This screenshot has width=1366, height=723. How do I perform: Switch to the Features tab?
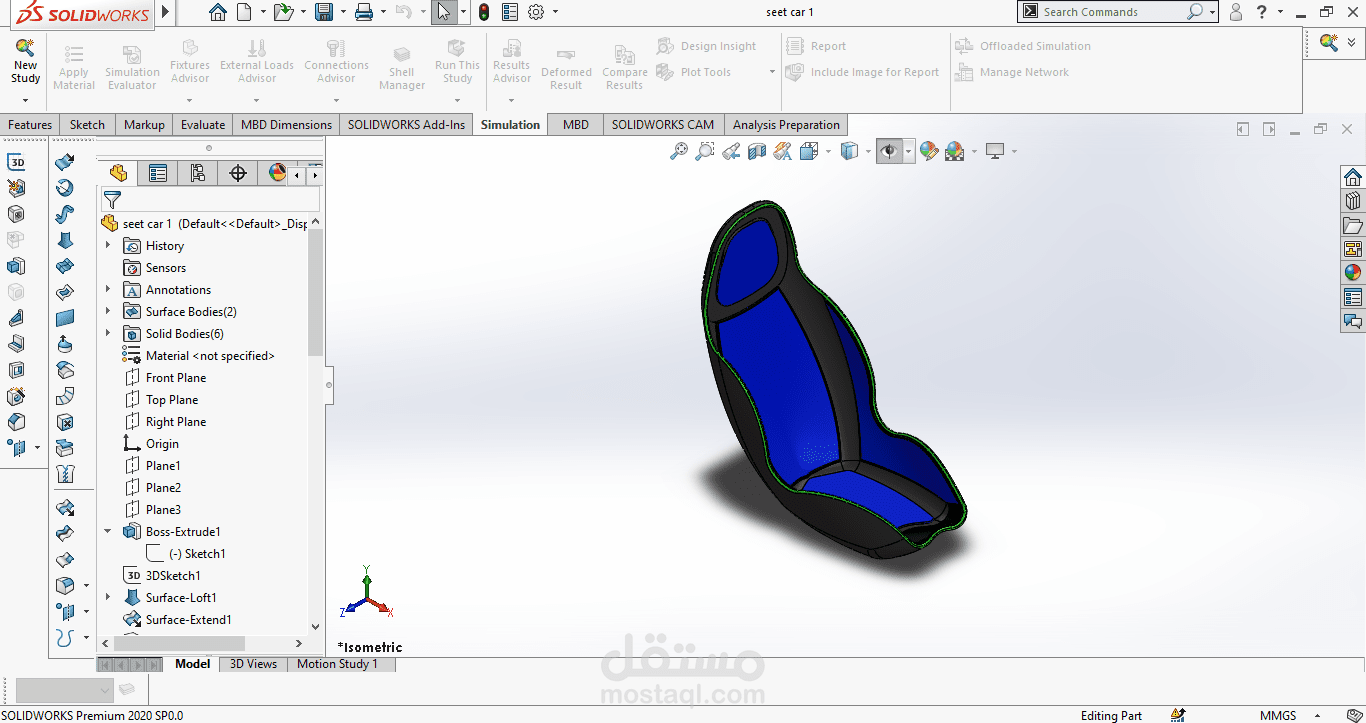click(x=30, y=125)
